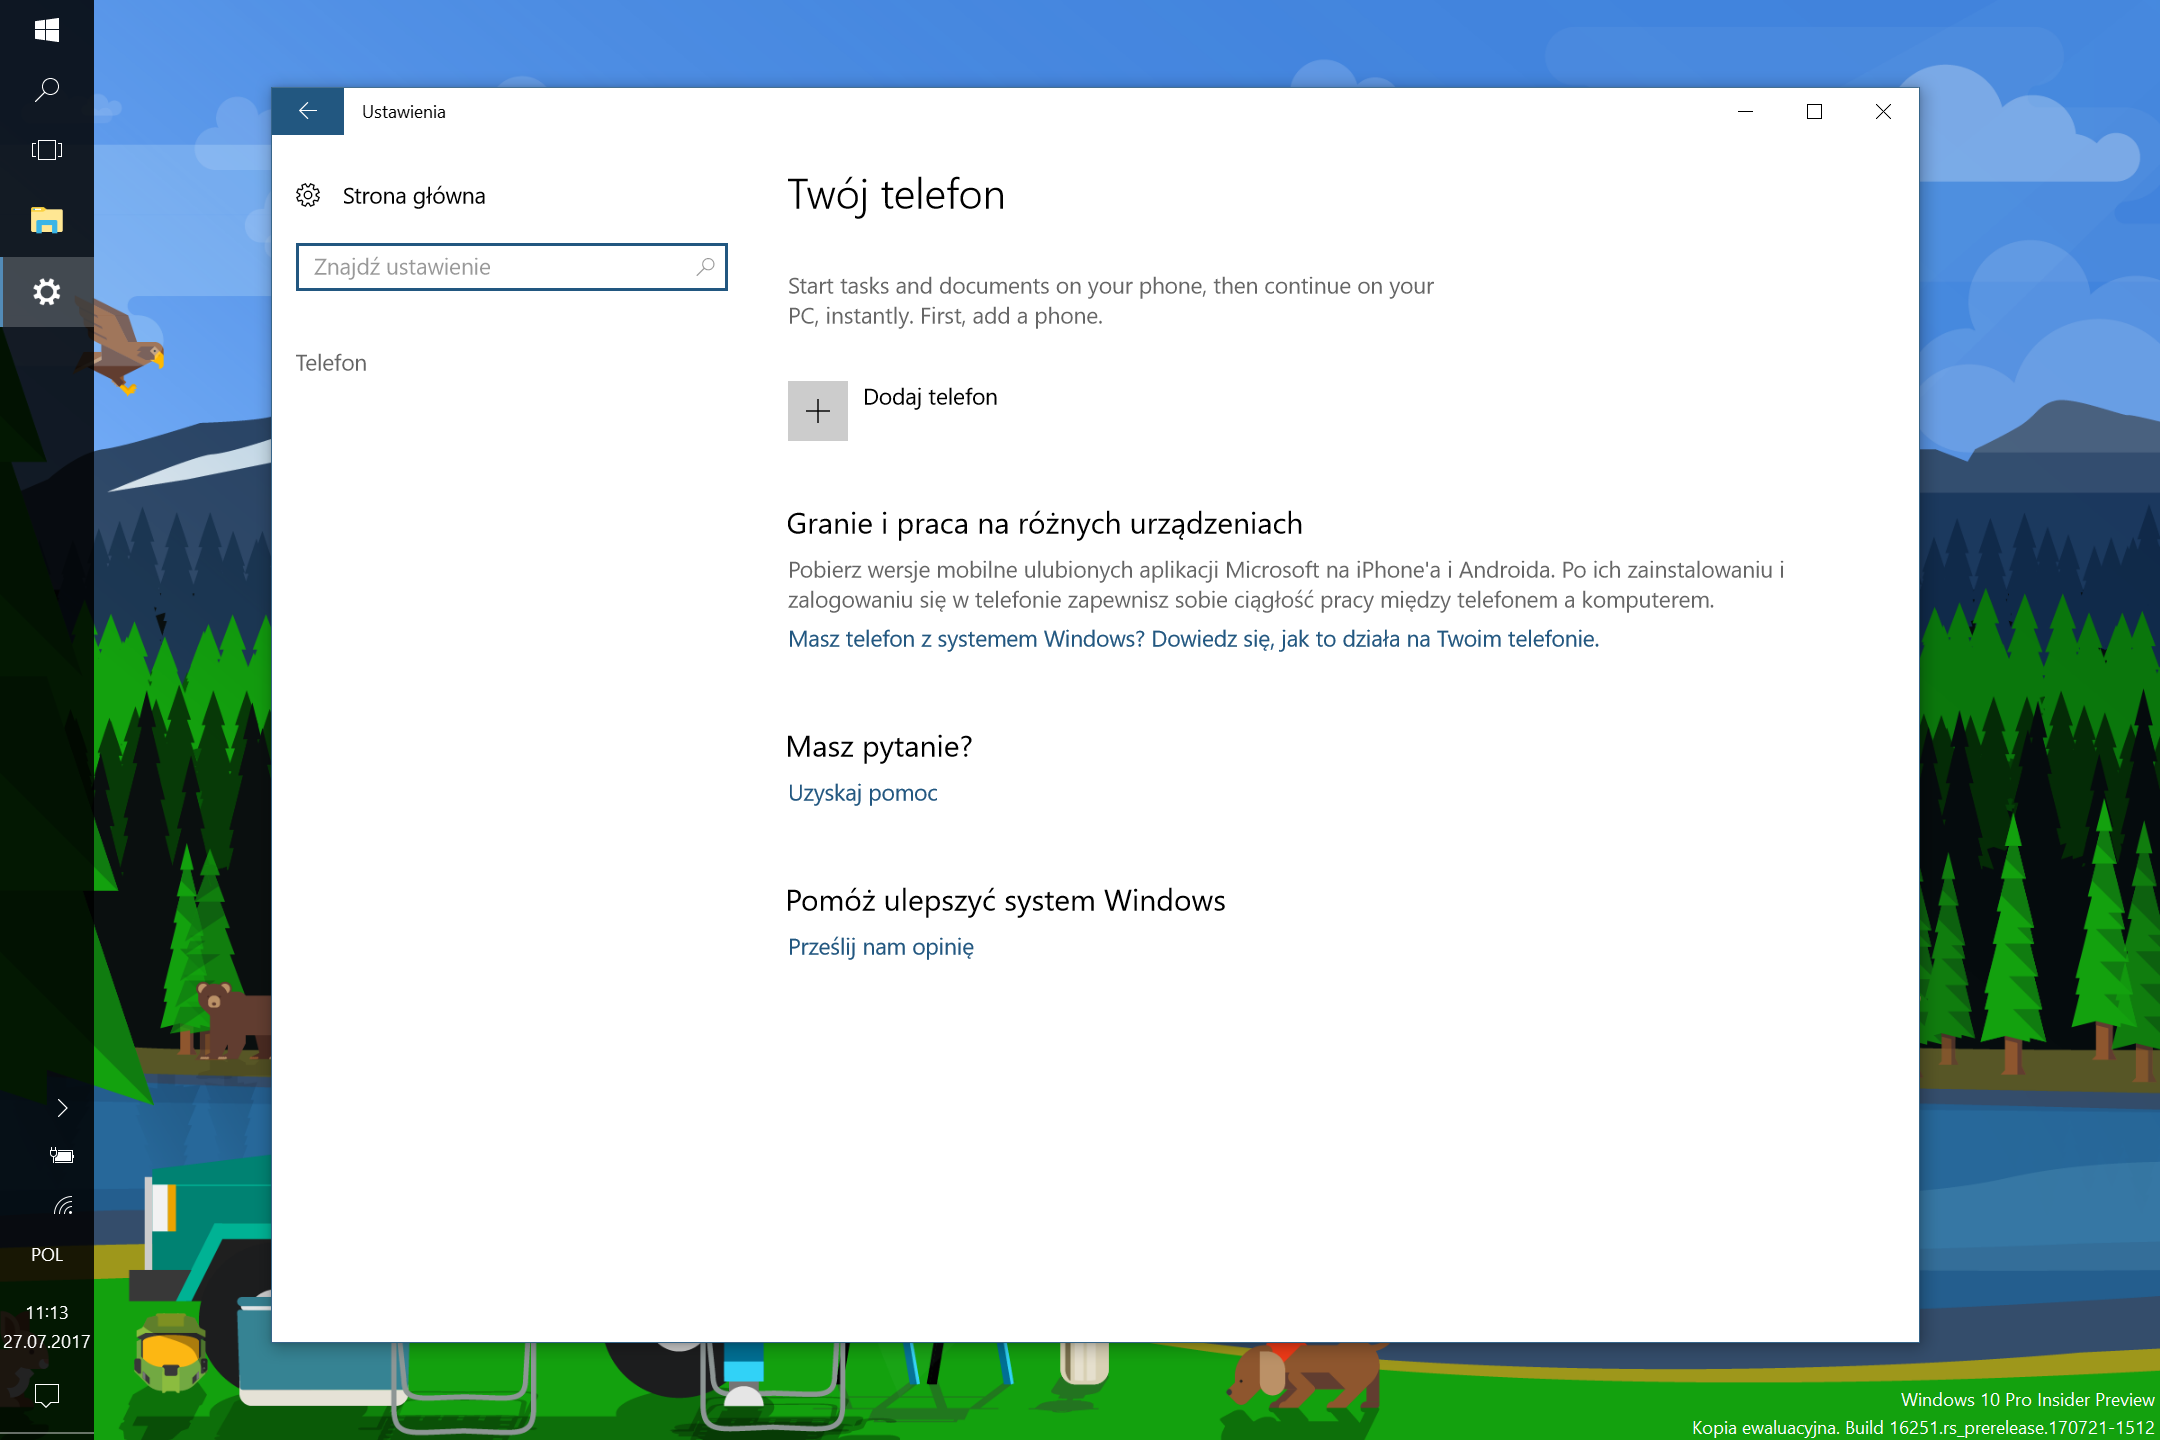Open the Masz telefon z systemem Windows link
This screenshot has height=1440, width=2160.
(1194, 639)
